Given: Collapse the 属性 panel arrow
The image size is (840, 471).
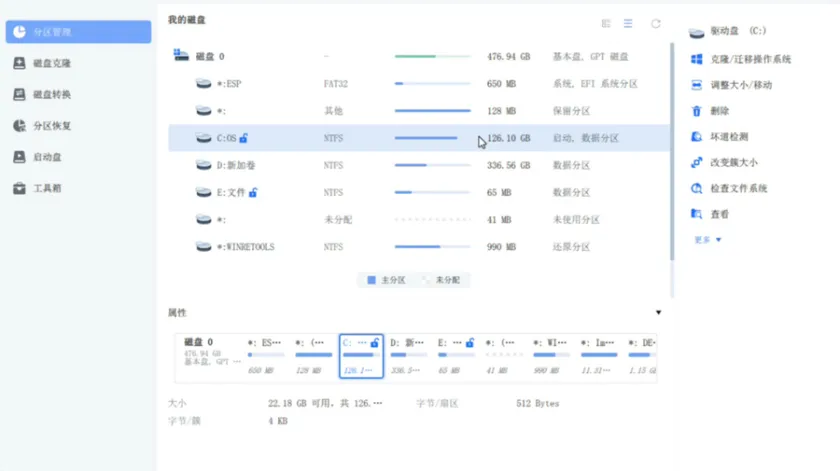Looking at the screenshot, I should point(658,312).
